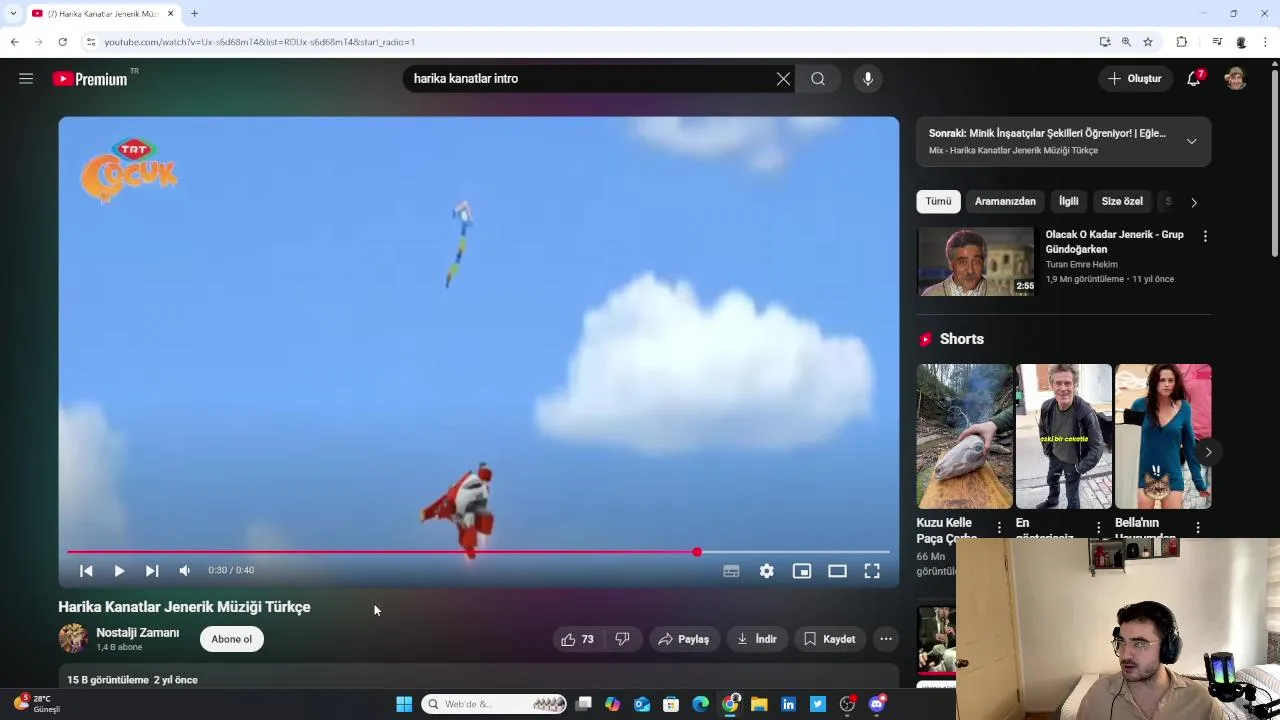This screenshot has width=1280, height=720.
Task: Install app icon in address bar
Action: coord(1104,42)
